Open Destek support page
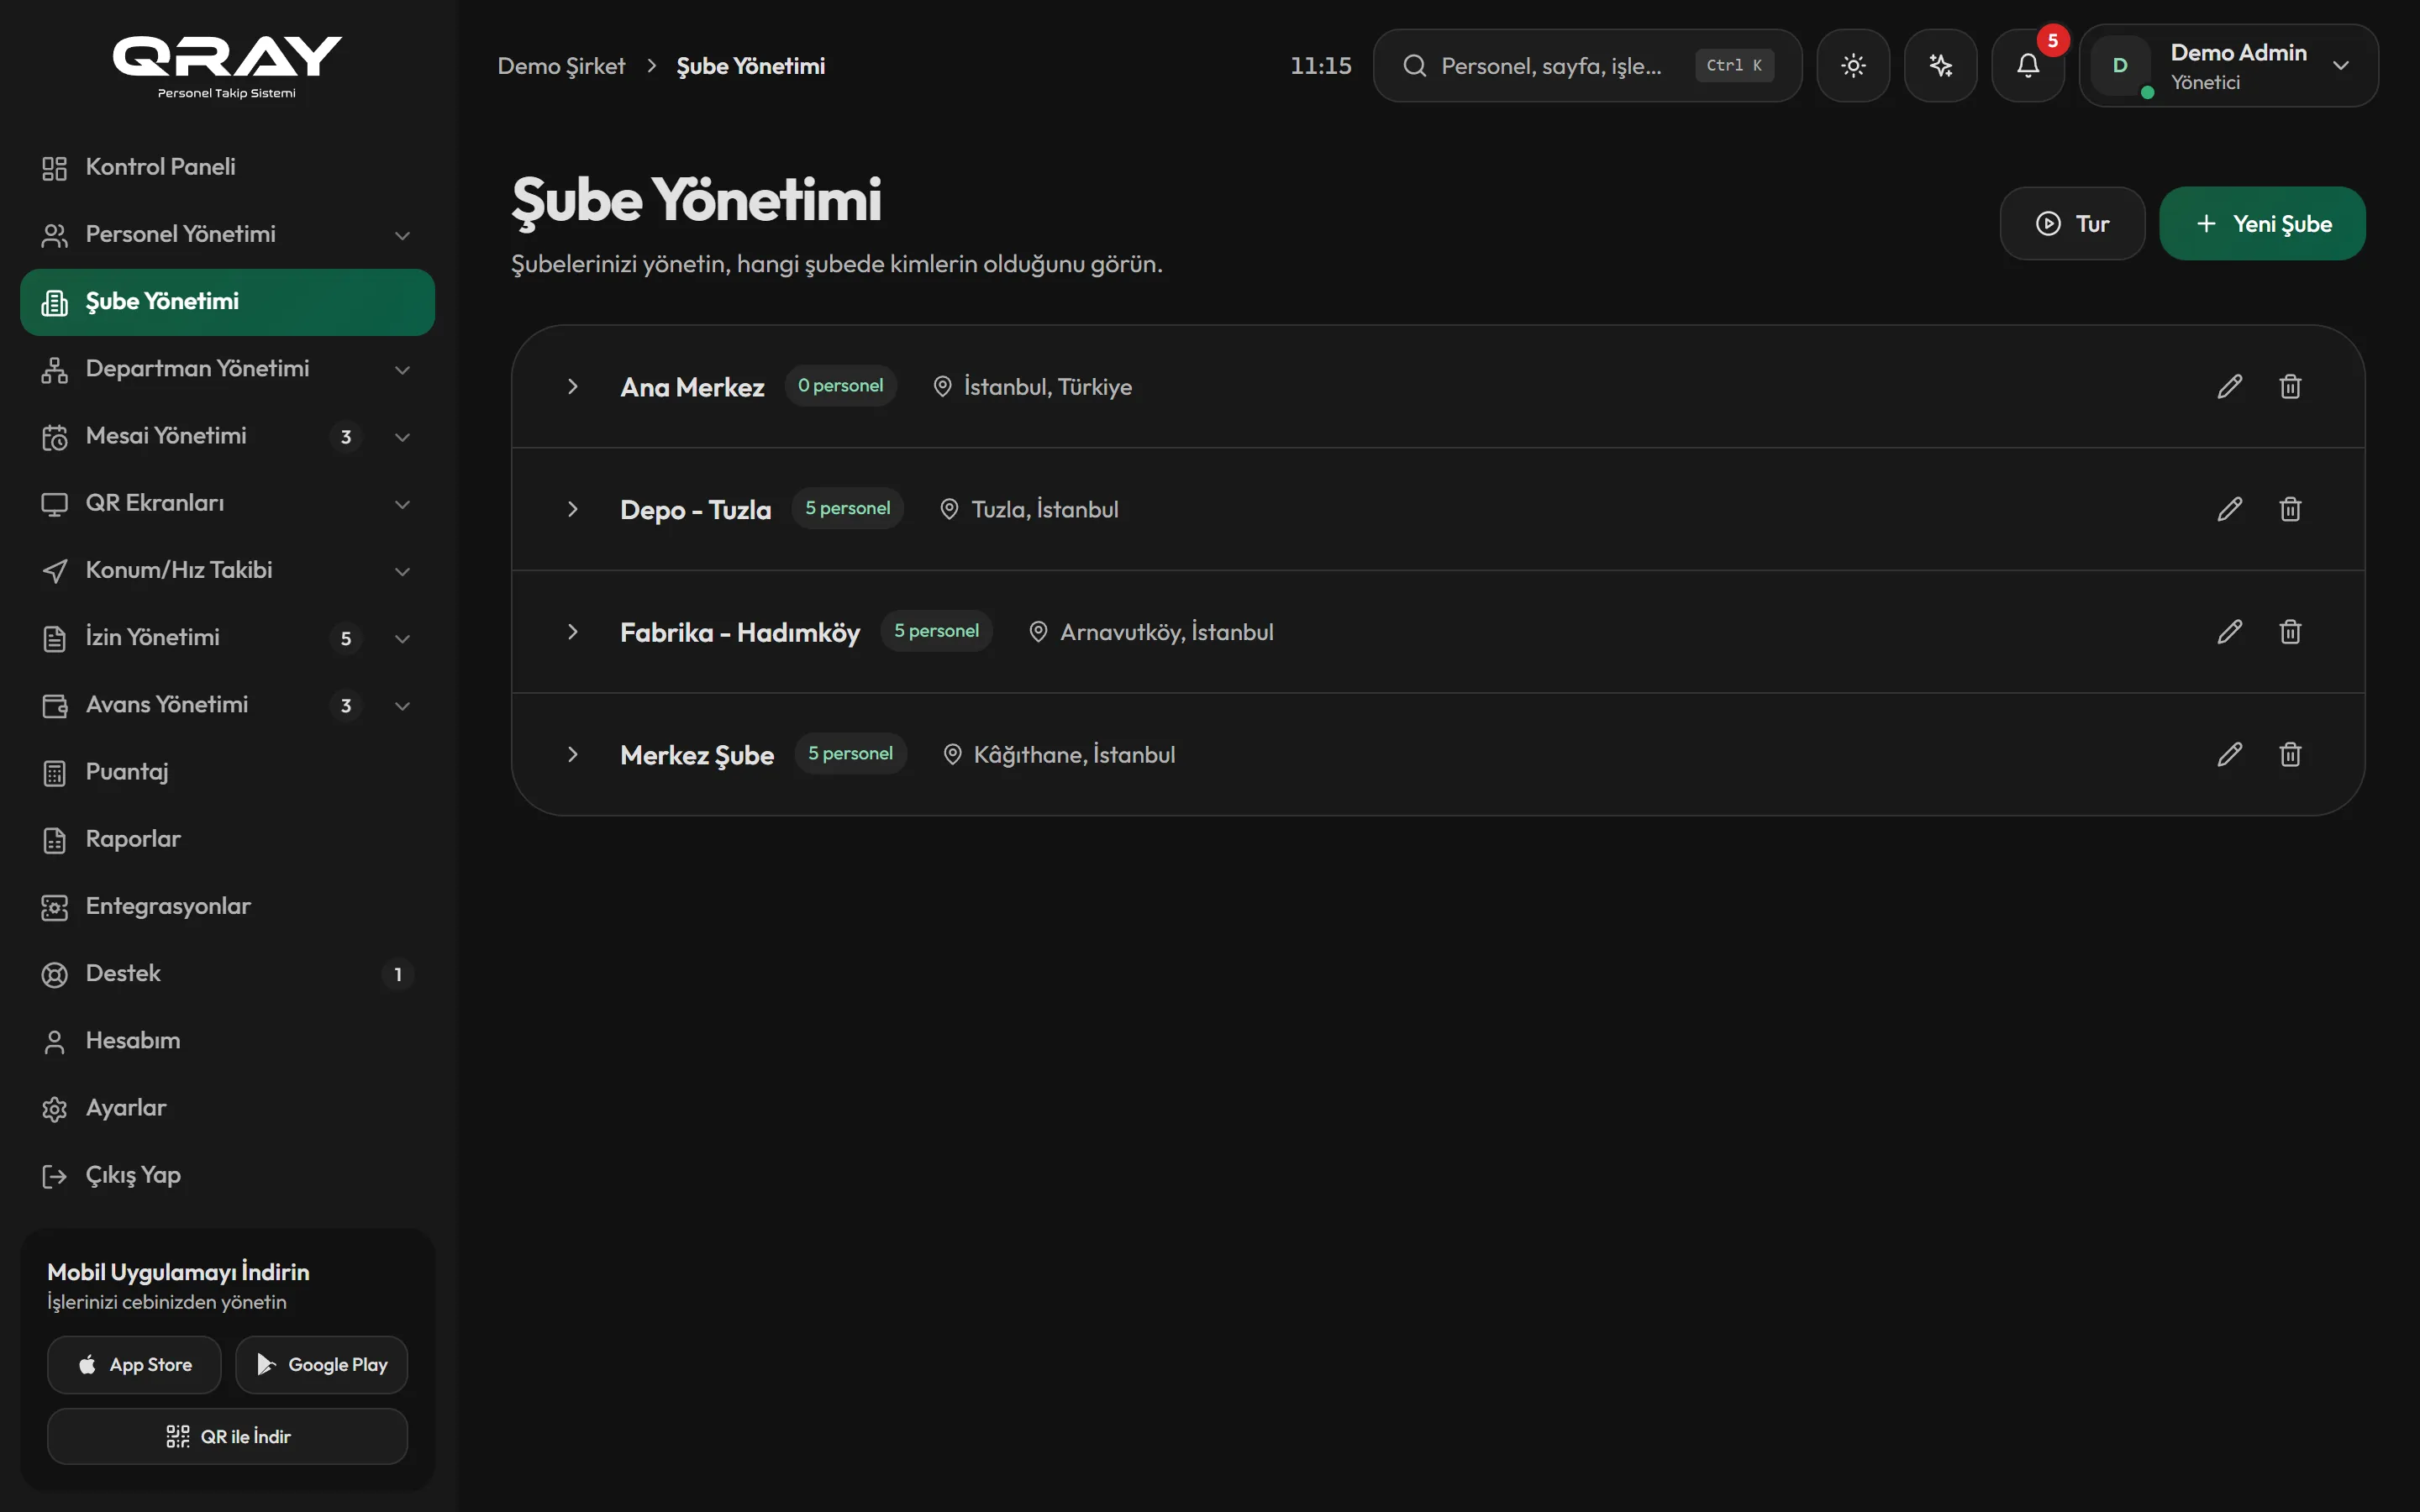Image resolution: width=2420 pixels, height=1512 pixels. coord(227,974)
